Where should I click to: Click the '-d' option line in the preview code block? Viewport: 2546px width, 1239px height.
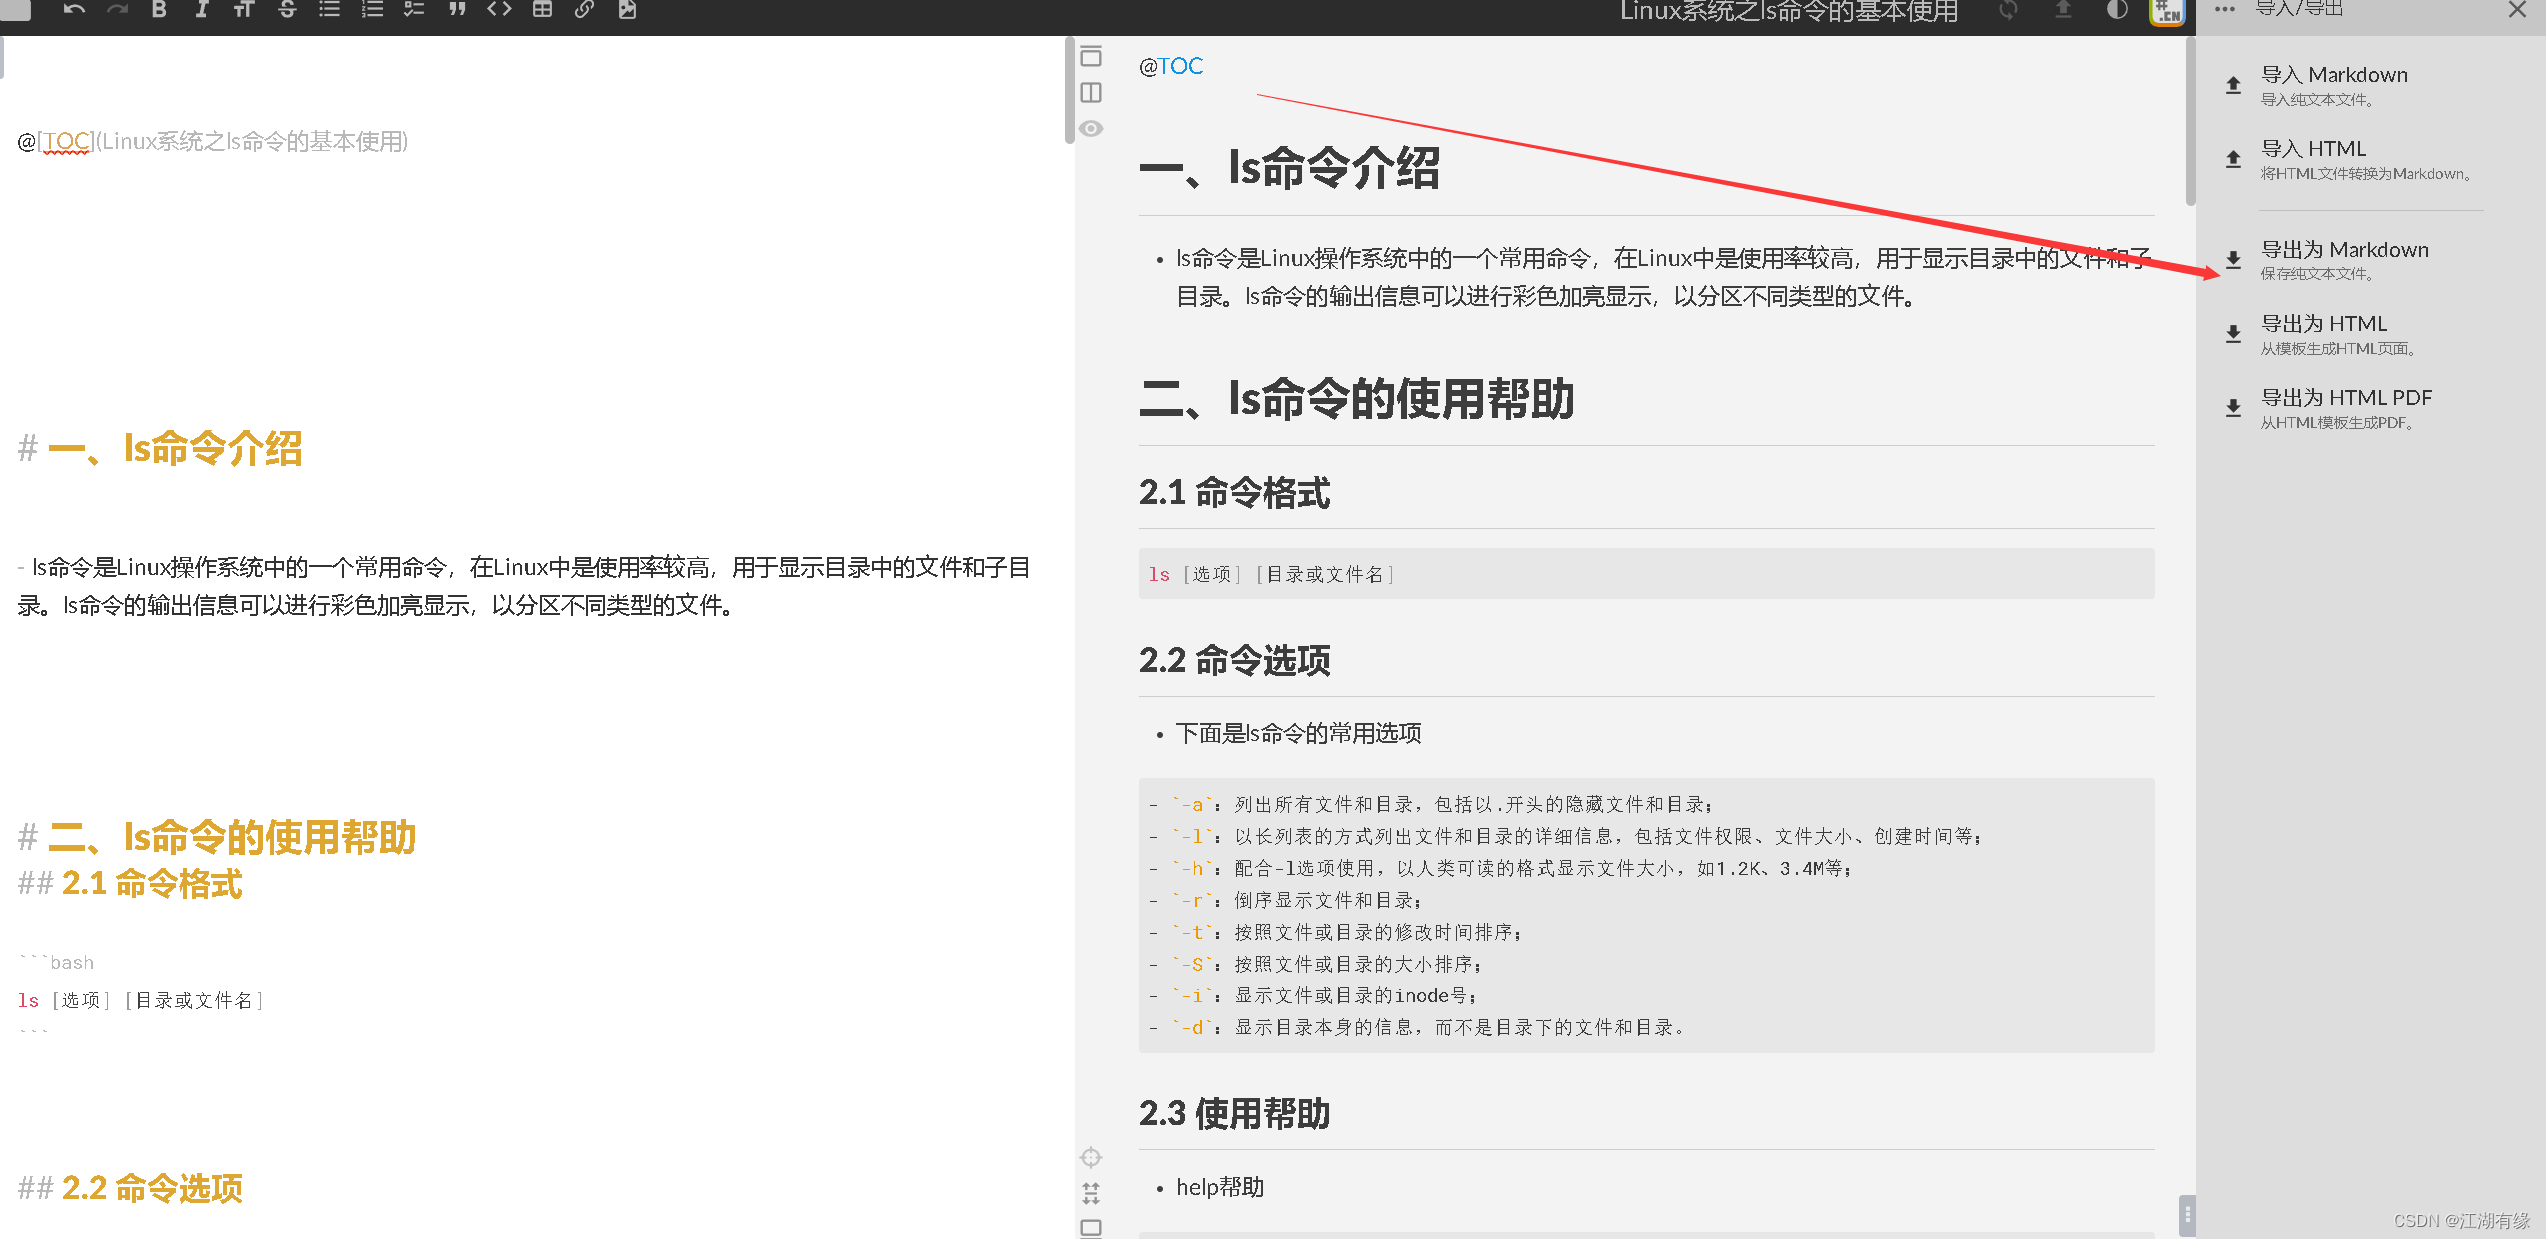click(1417, 1027)
